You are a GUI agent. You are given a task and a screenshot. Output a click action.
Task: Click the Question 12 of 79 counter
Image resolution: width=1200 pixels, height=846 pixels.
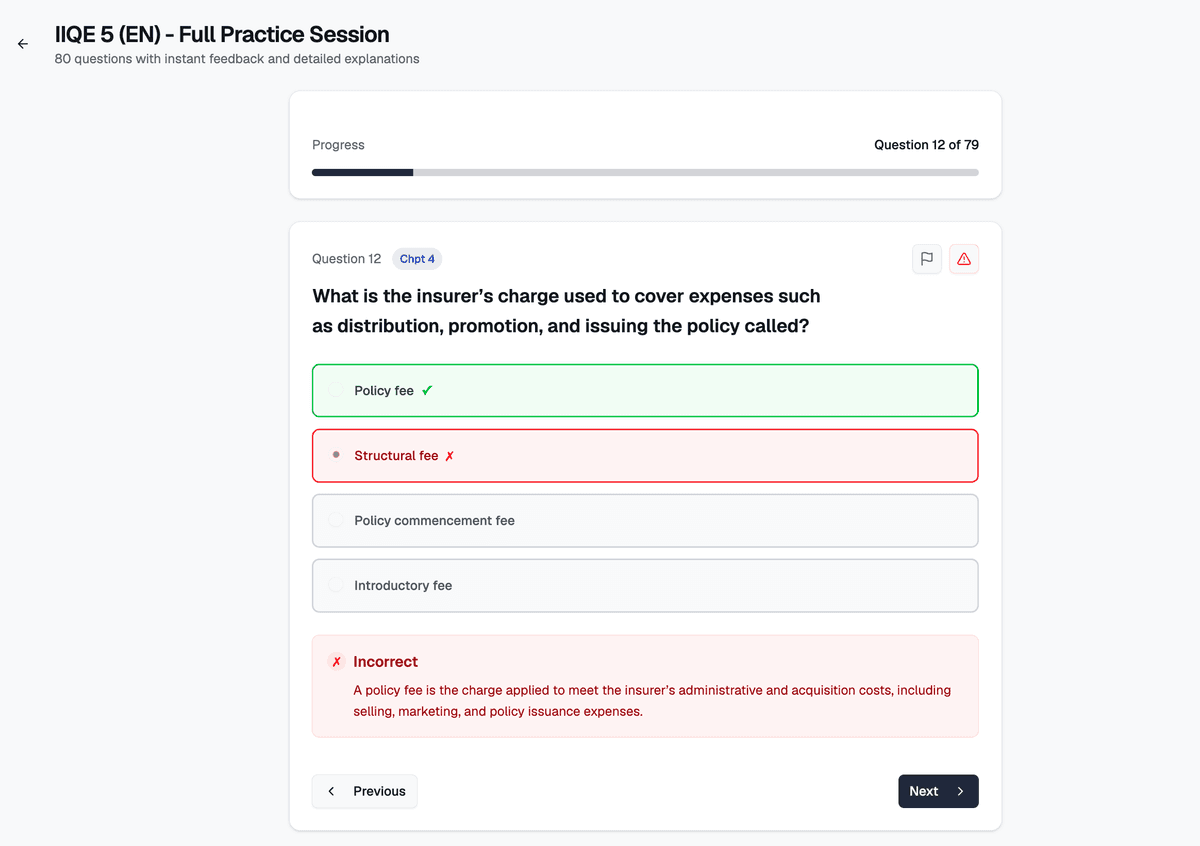[x=926, y=145]
